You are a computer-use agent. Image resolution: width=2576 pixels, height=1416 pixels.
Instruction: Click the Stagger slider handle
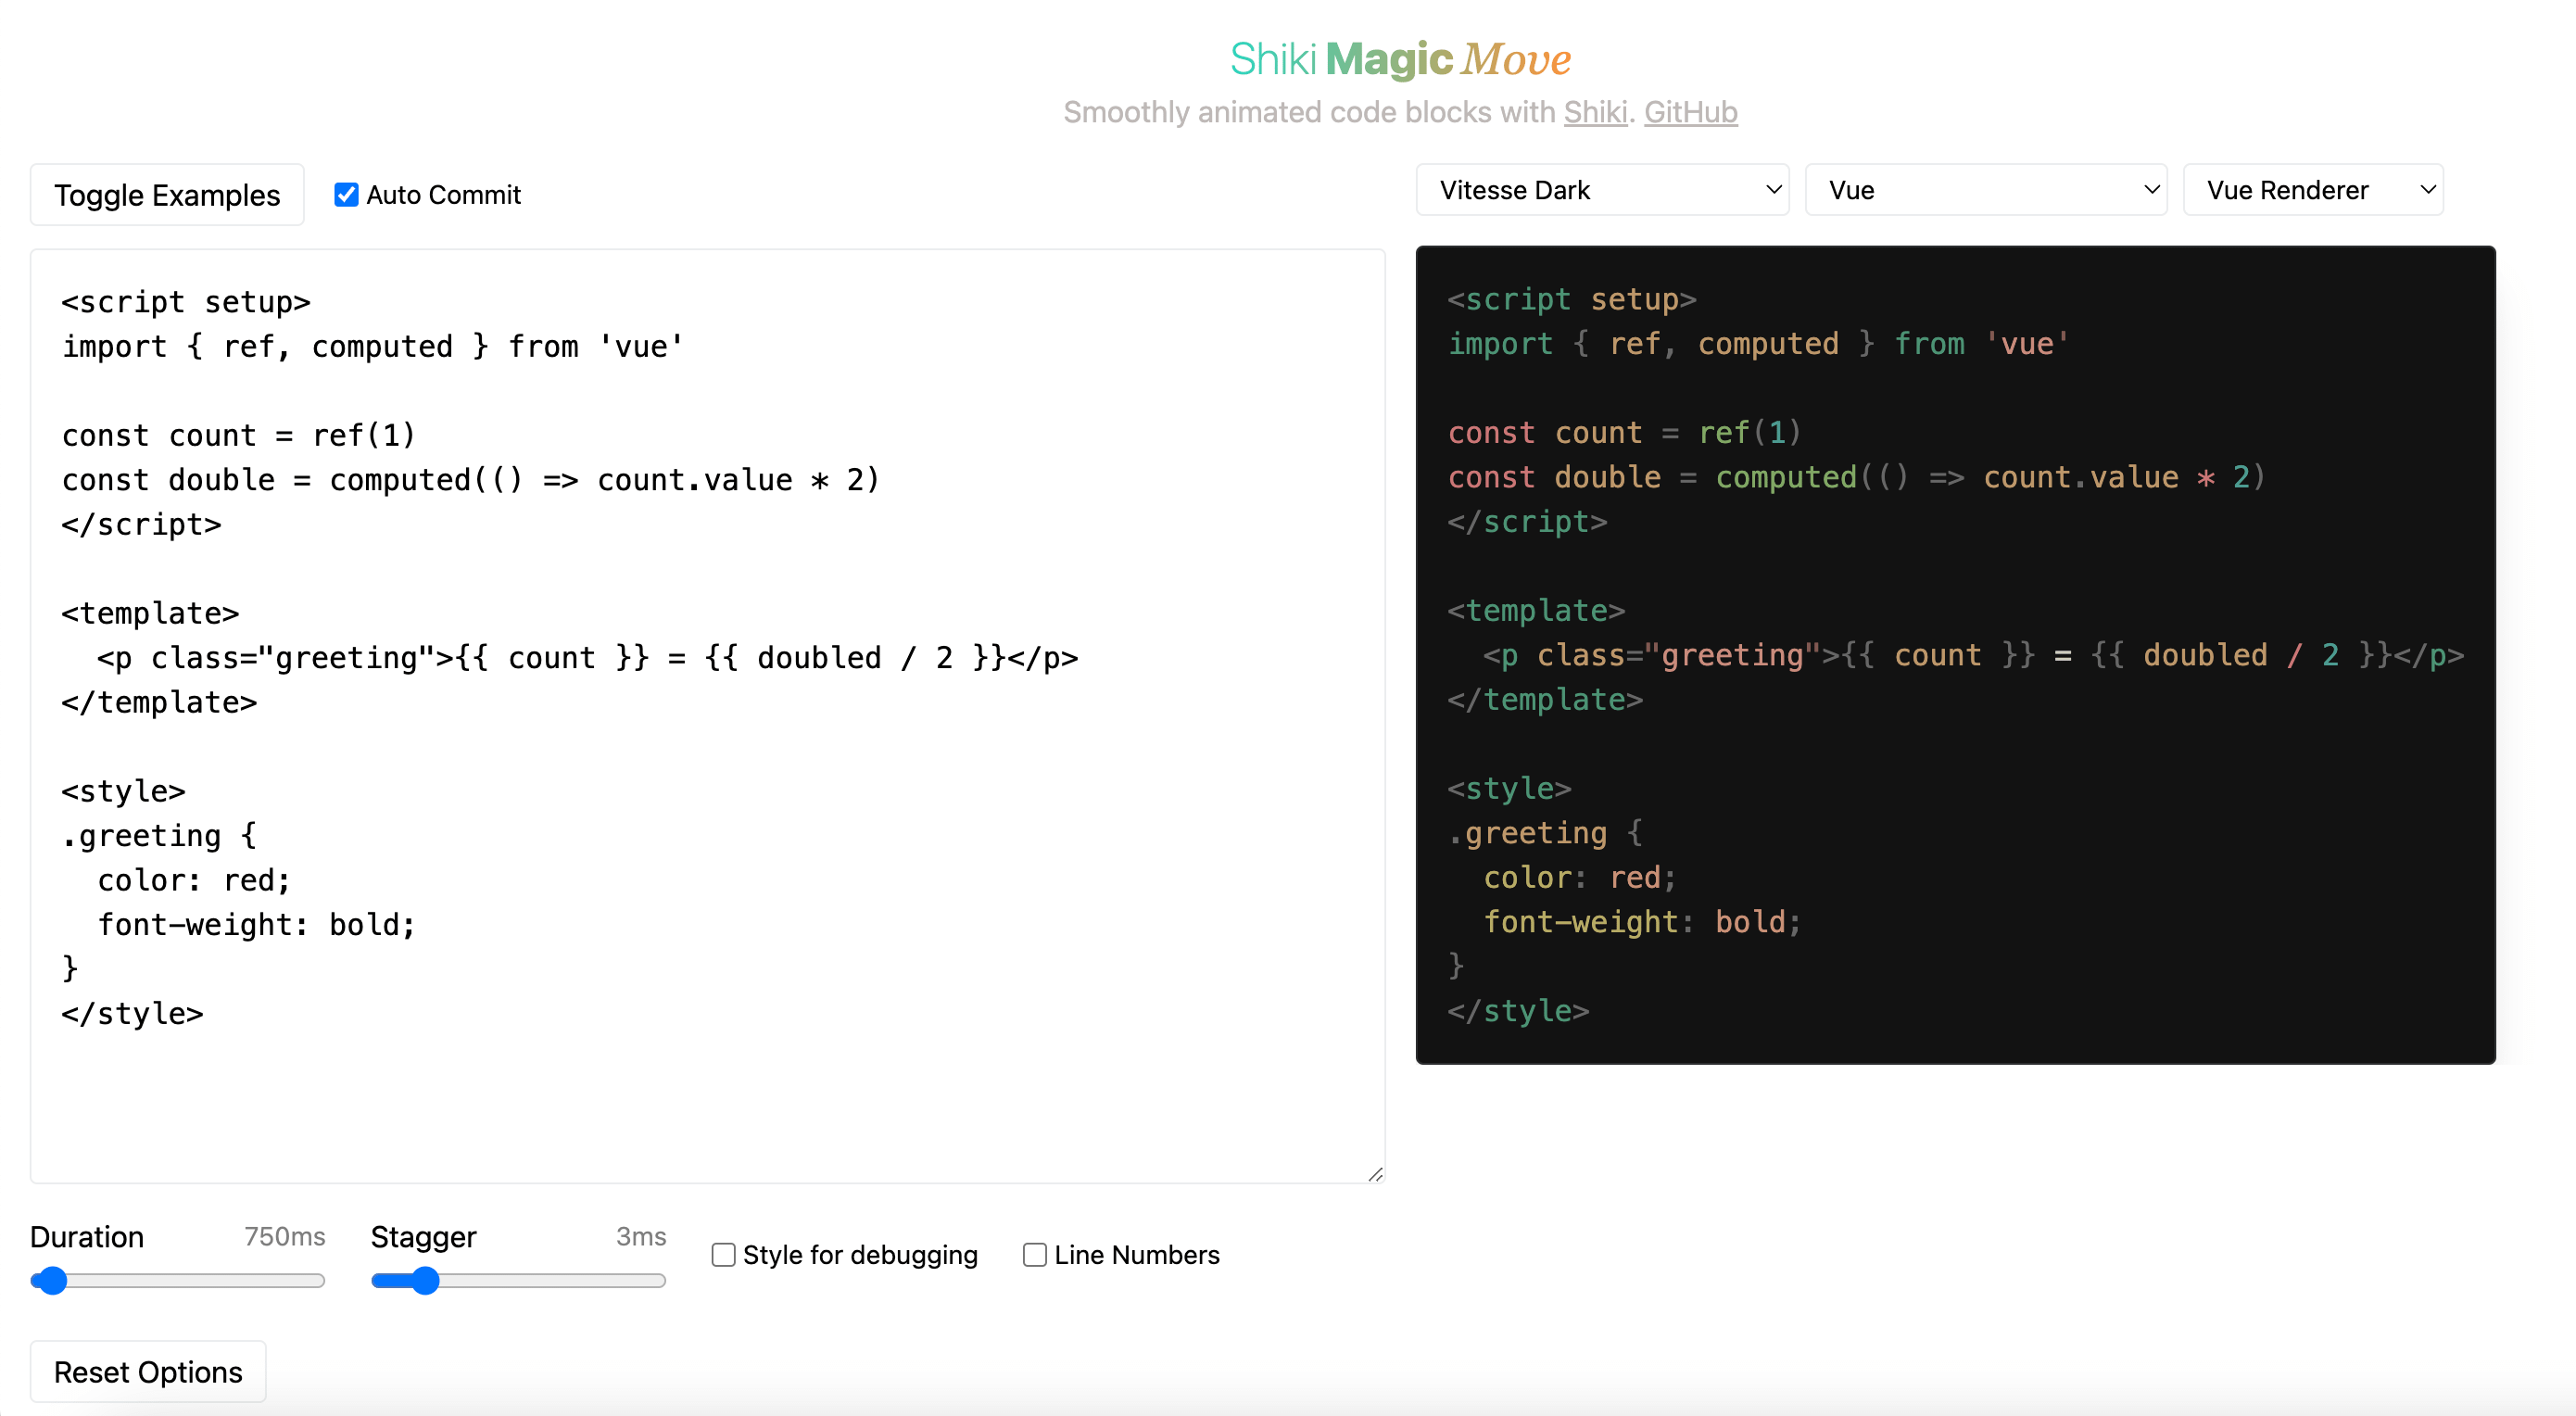pyautogui.click(x=426, y=1281)
